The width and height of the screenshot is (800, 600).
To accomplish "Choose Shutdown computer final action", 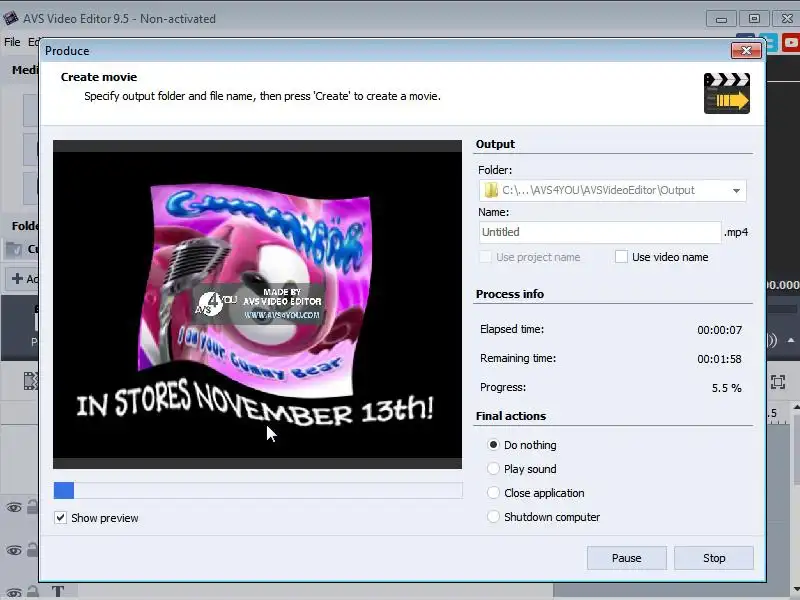I will (493, 517).
